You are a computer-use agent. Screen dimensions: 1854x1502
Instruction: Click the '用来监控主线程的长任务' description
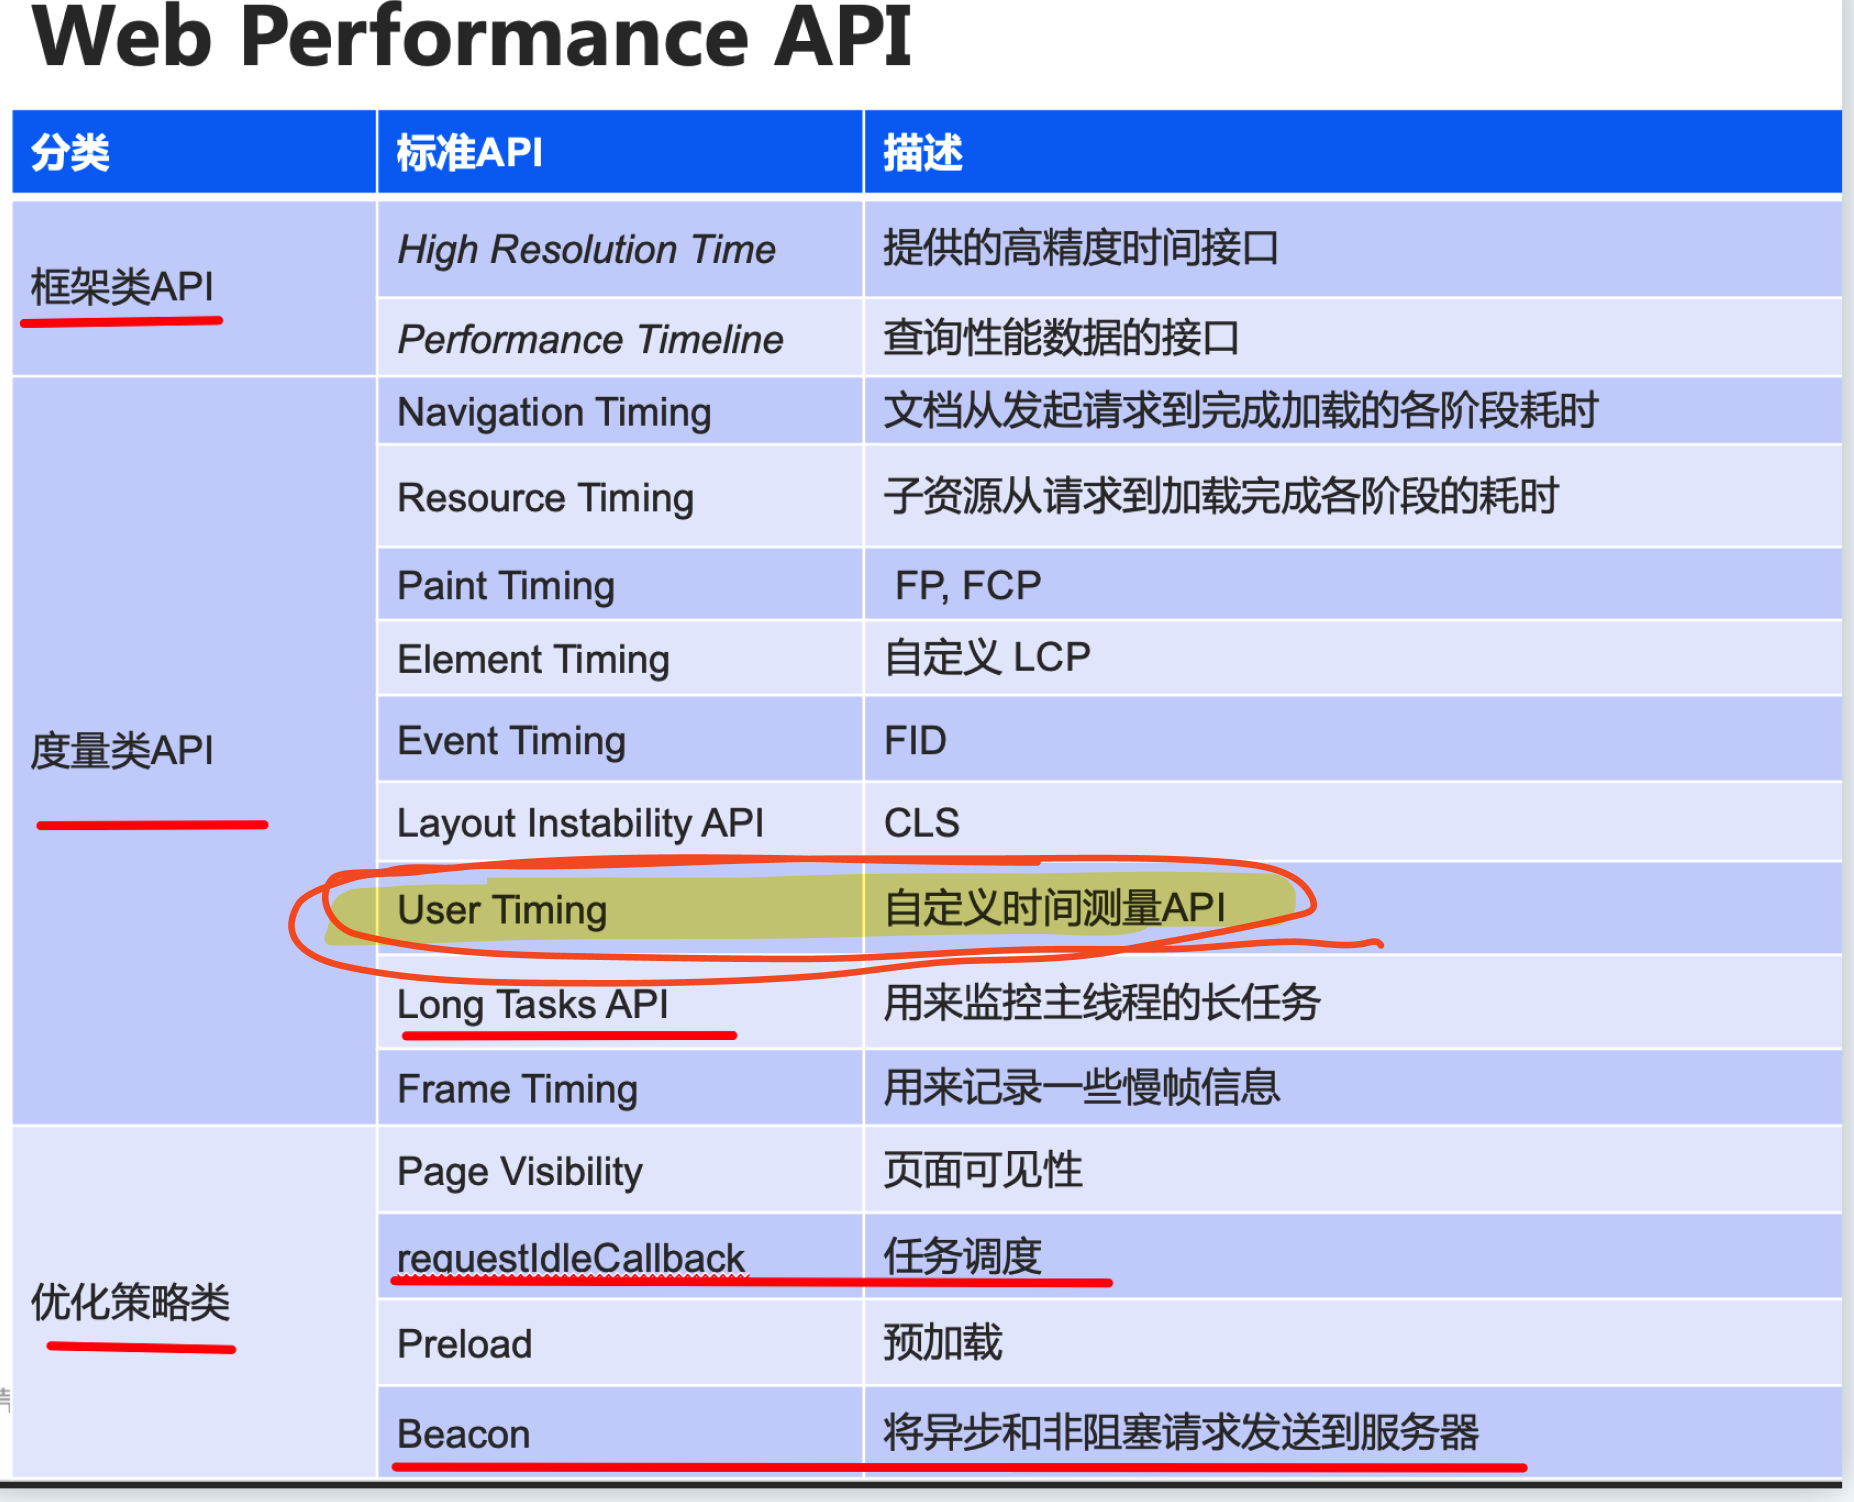(1102, 1002)
